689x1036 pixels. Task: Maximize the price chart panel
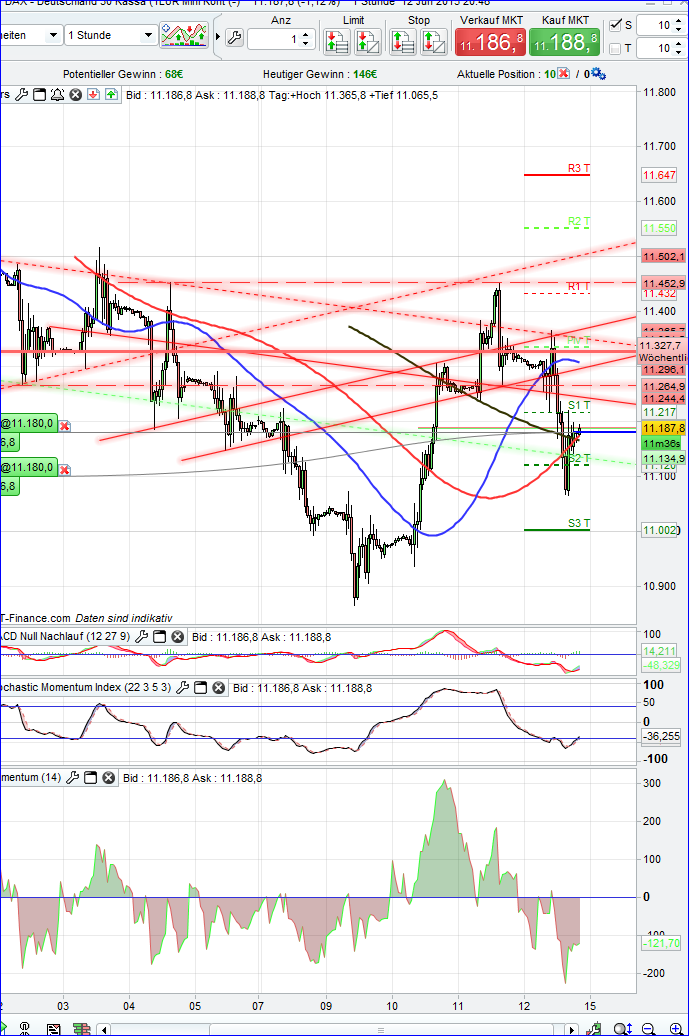(x=40, y=95)
